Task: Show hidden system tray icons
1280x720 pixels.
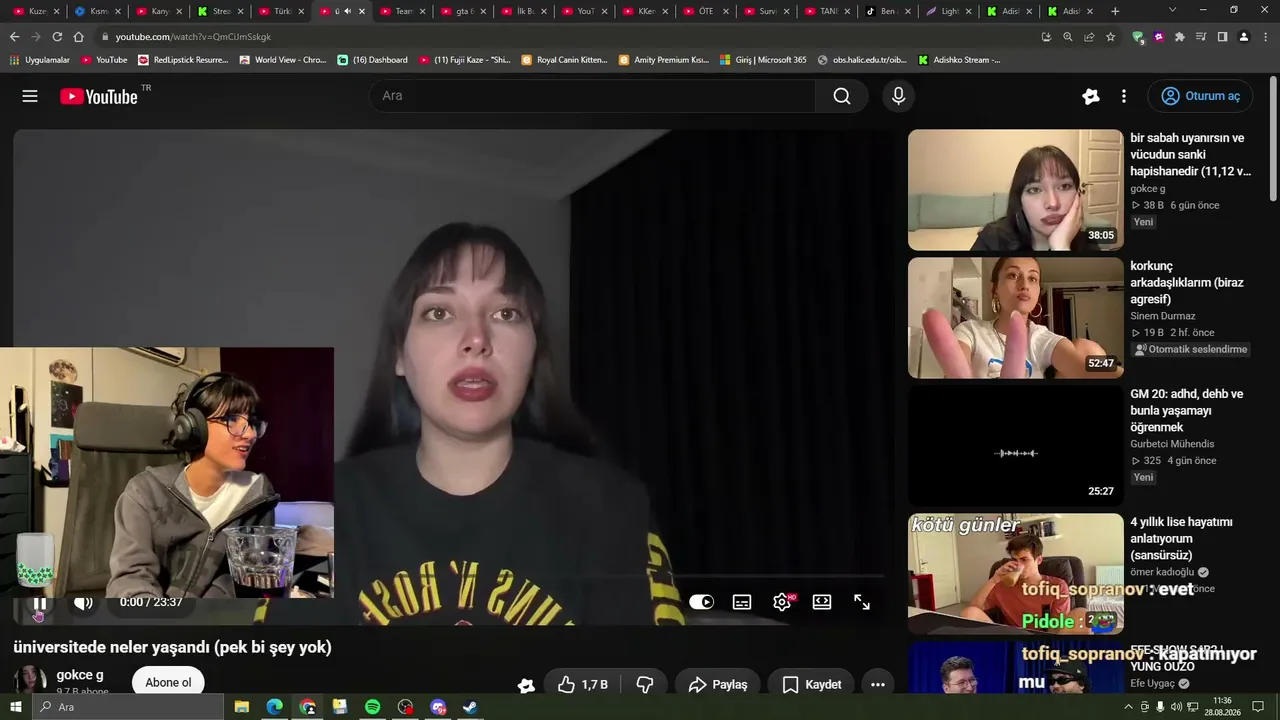Action: pos(1129,707)
